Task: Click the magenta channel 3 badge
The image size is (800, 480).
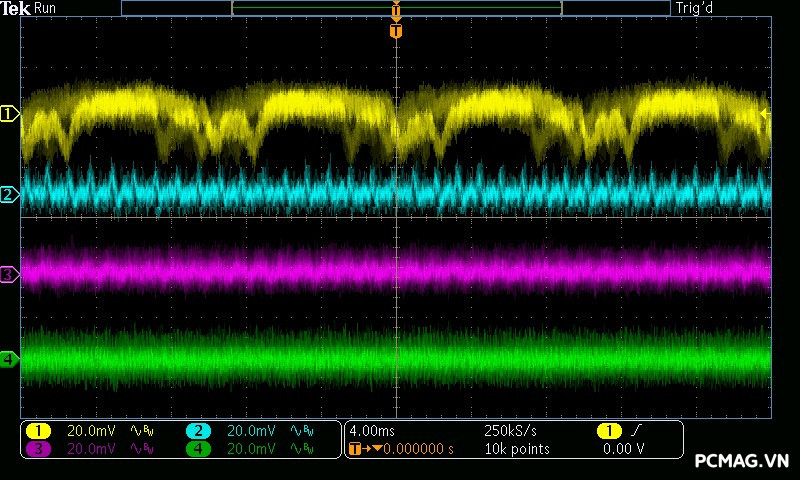Action: [x=38, y=449]
